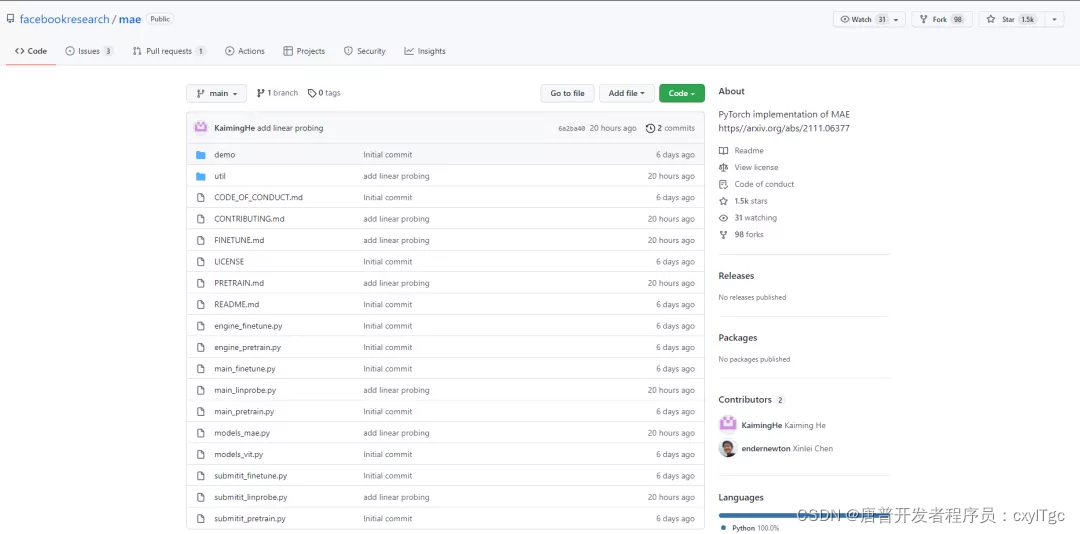The image size is (1080, 534).
Task: Click the branch icon beside 1 branch
Action: 260,93
